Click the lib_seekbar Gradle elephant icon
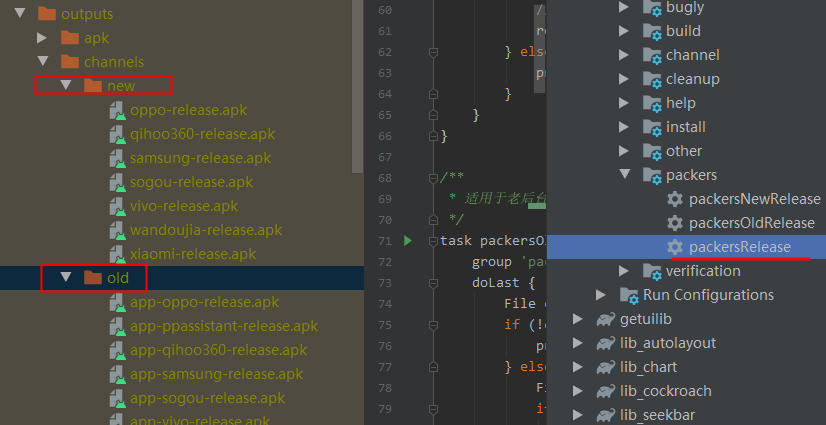The image size is (826, 425). (606, 415)
